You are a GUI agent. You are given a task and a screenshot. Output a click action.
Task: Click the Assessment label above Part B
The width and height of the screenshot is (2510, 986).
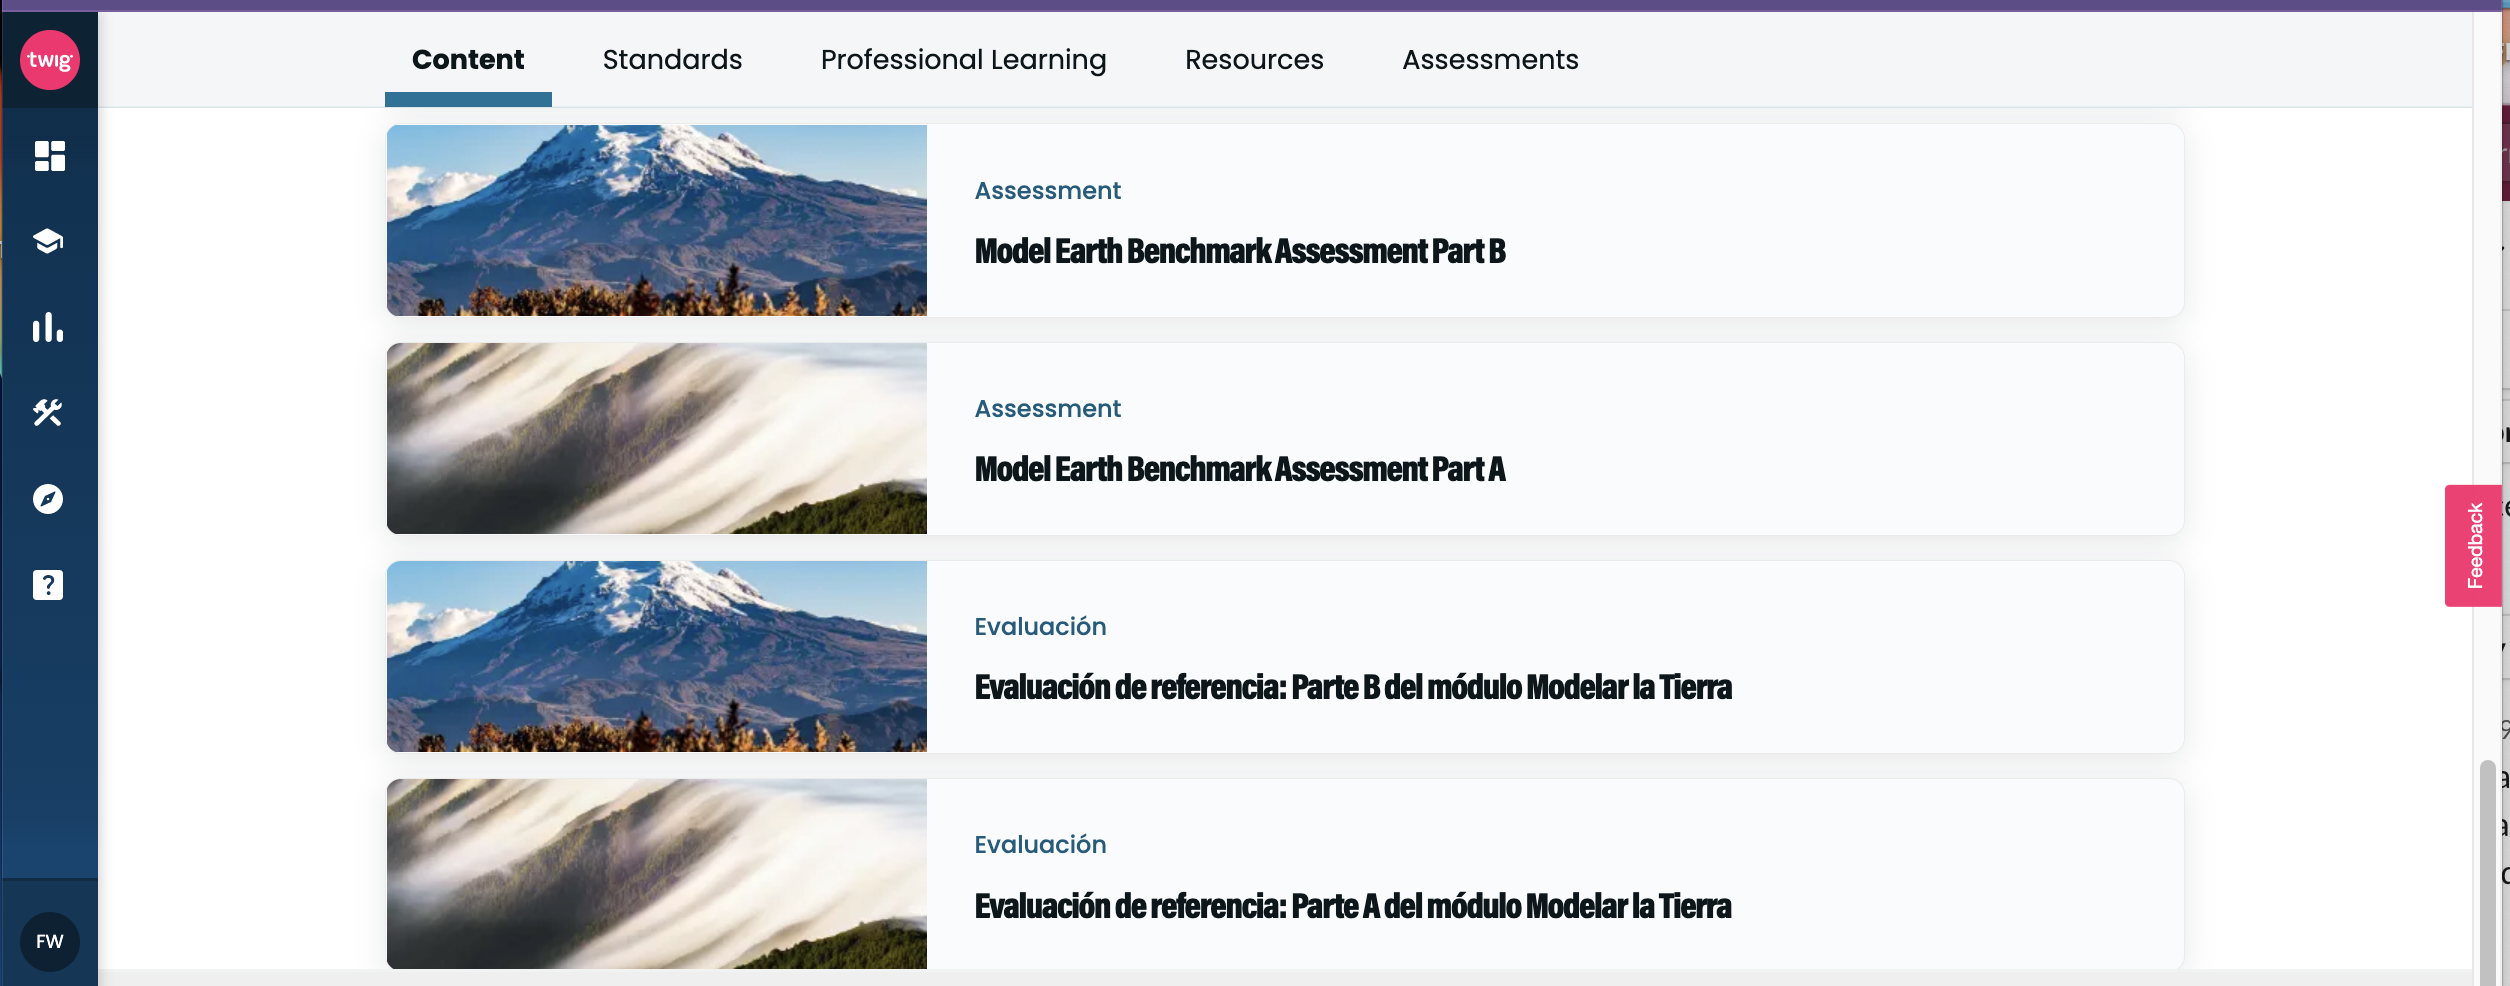1048,190
